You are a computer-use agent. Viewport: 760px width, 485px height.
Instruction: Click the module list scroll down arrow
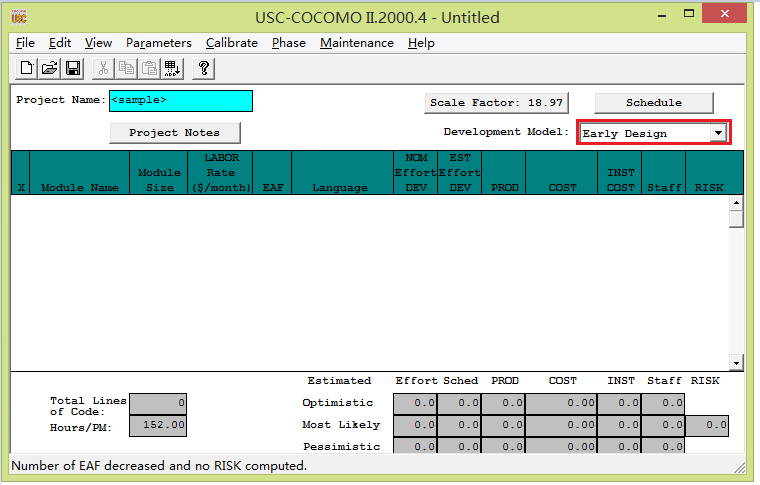(736, 362)
